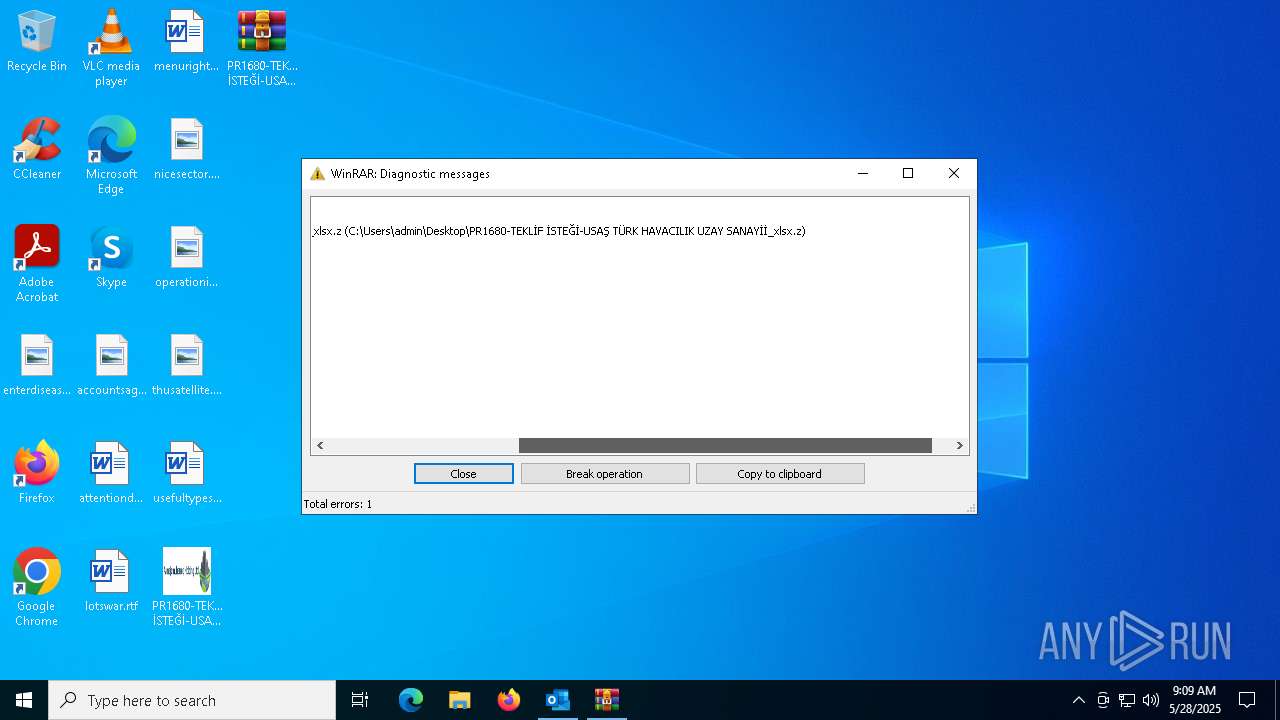This screenshot has width=1280, height=720.
Task: Select the operationi image file icon
Action: pyautogui.click(x=186, y=258)
